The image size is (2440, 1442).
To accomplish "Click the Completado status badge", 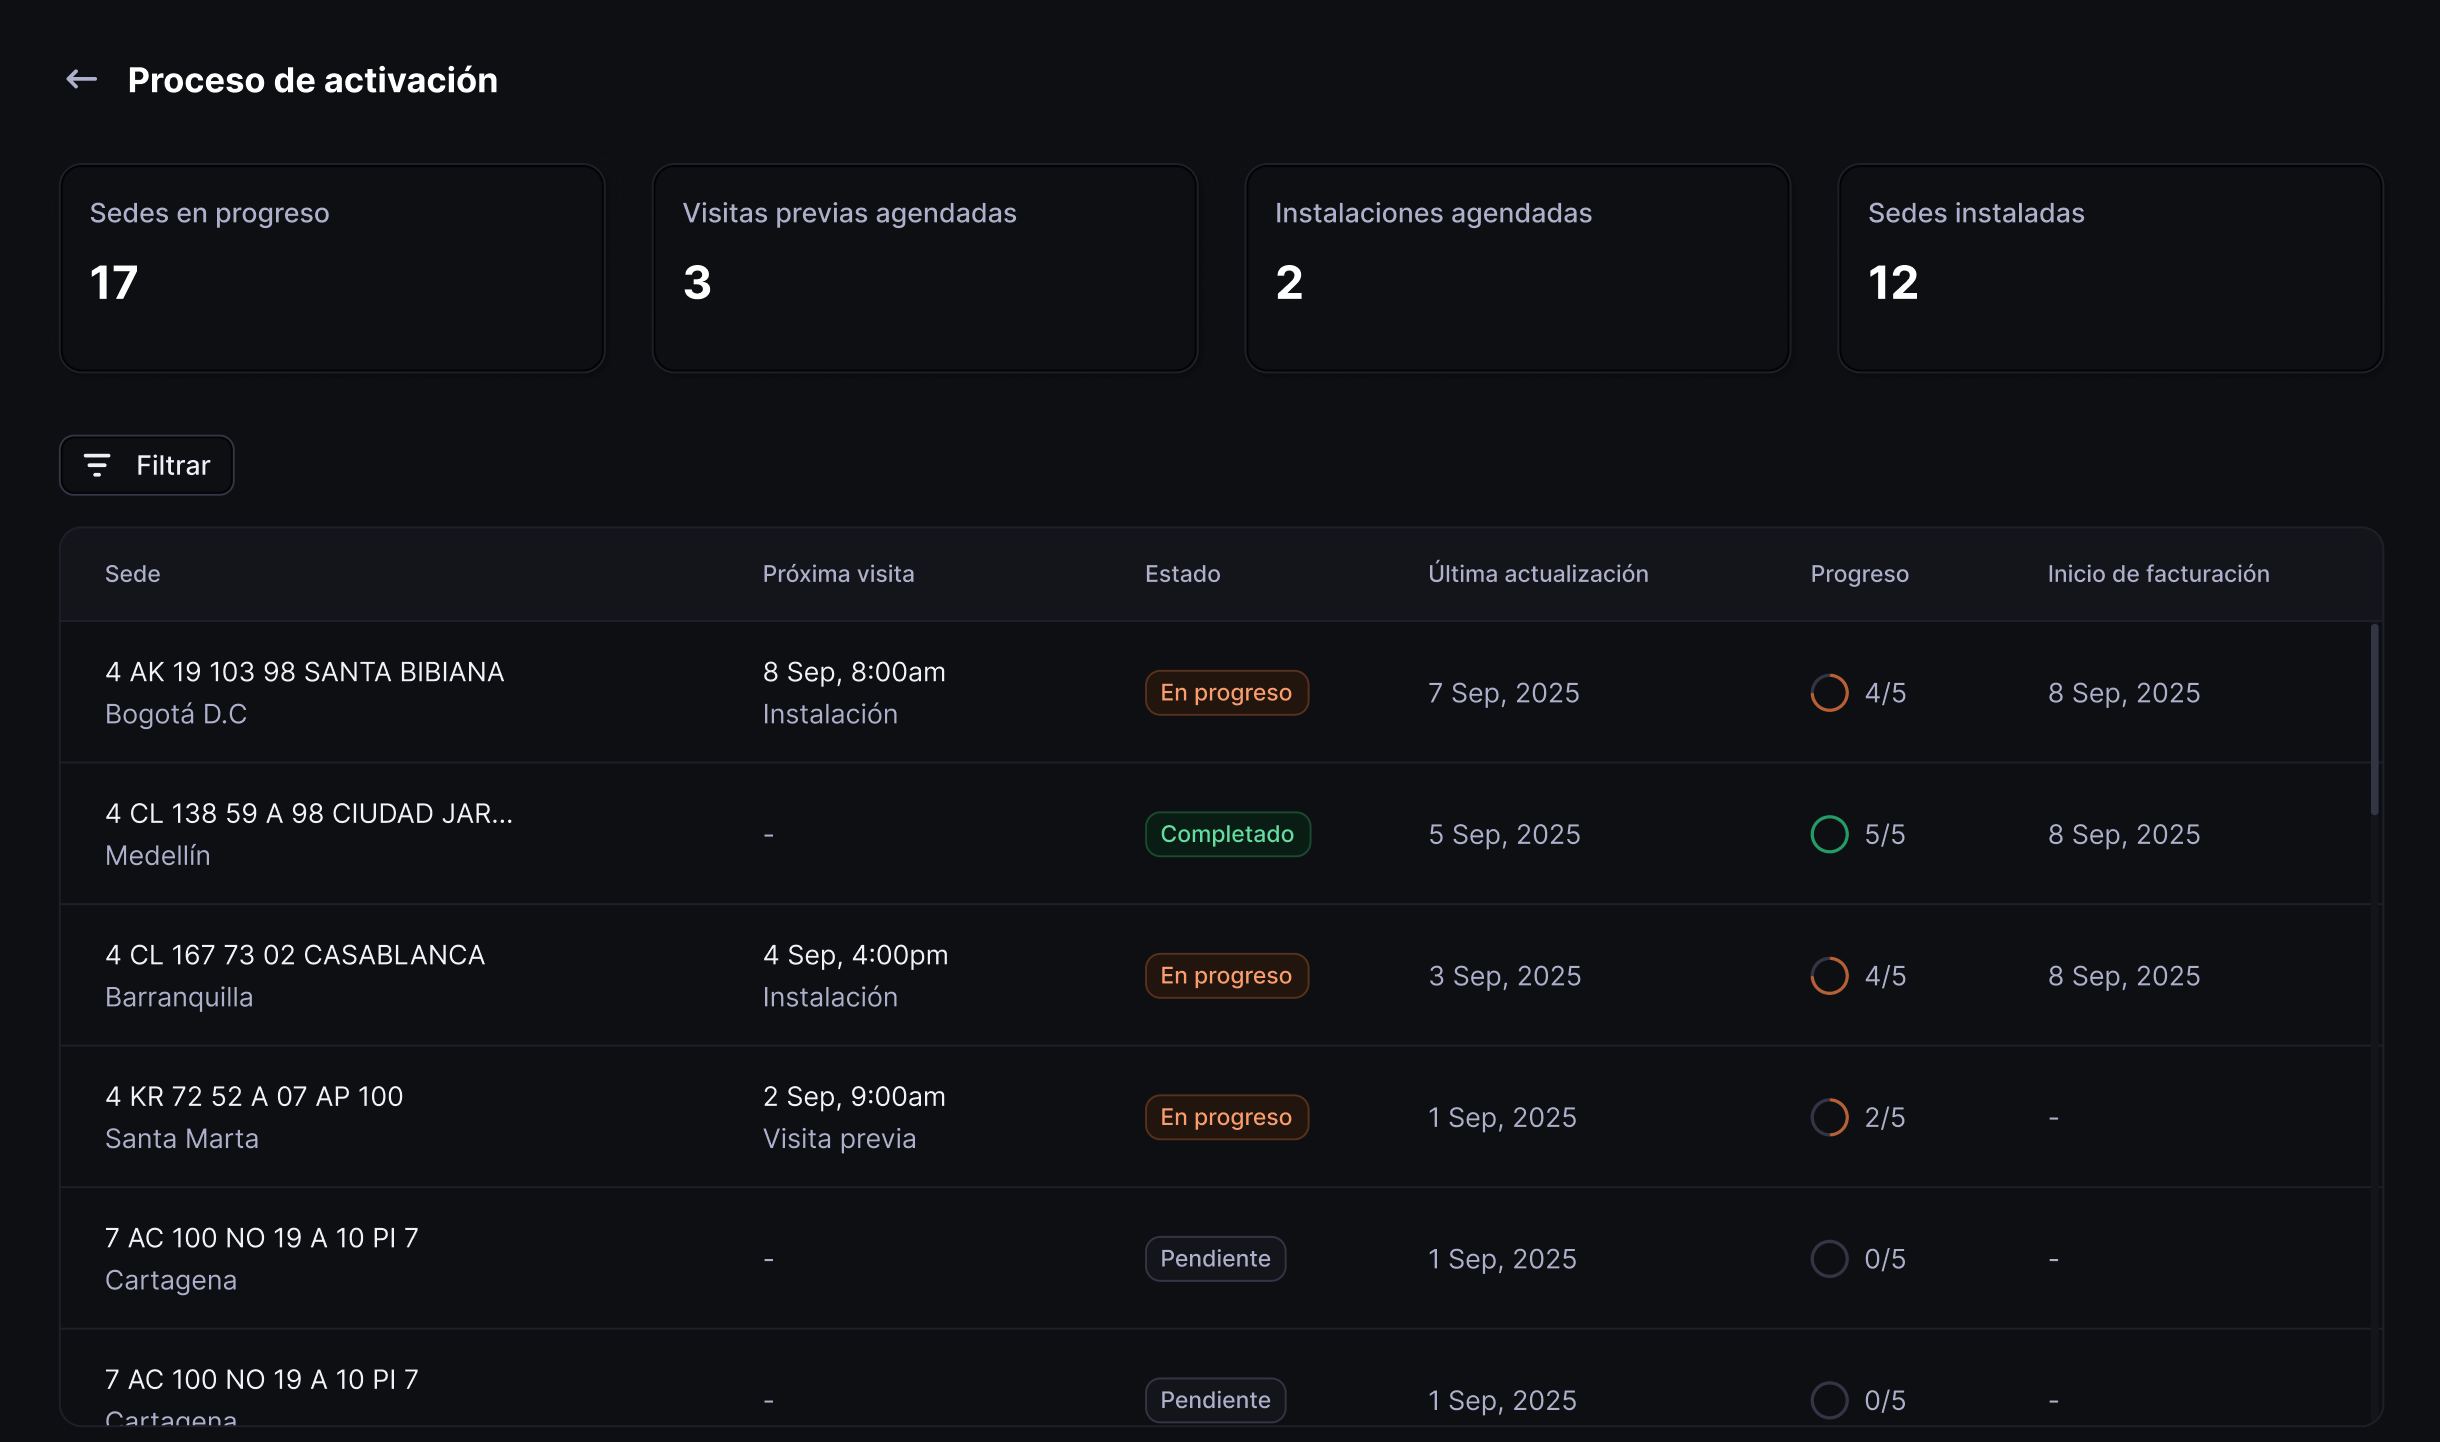I will tap(1227, 834).
